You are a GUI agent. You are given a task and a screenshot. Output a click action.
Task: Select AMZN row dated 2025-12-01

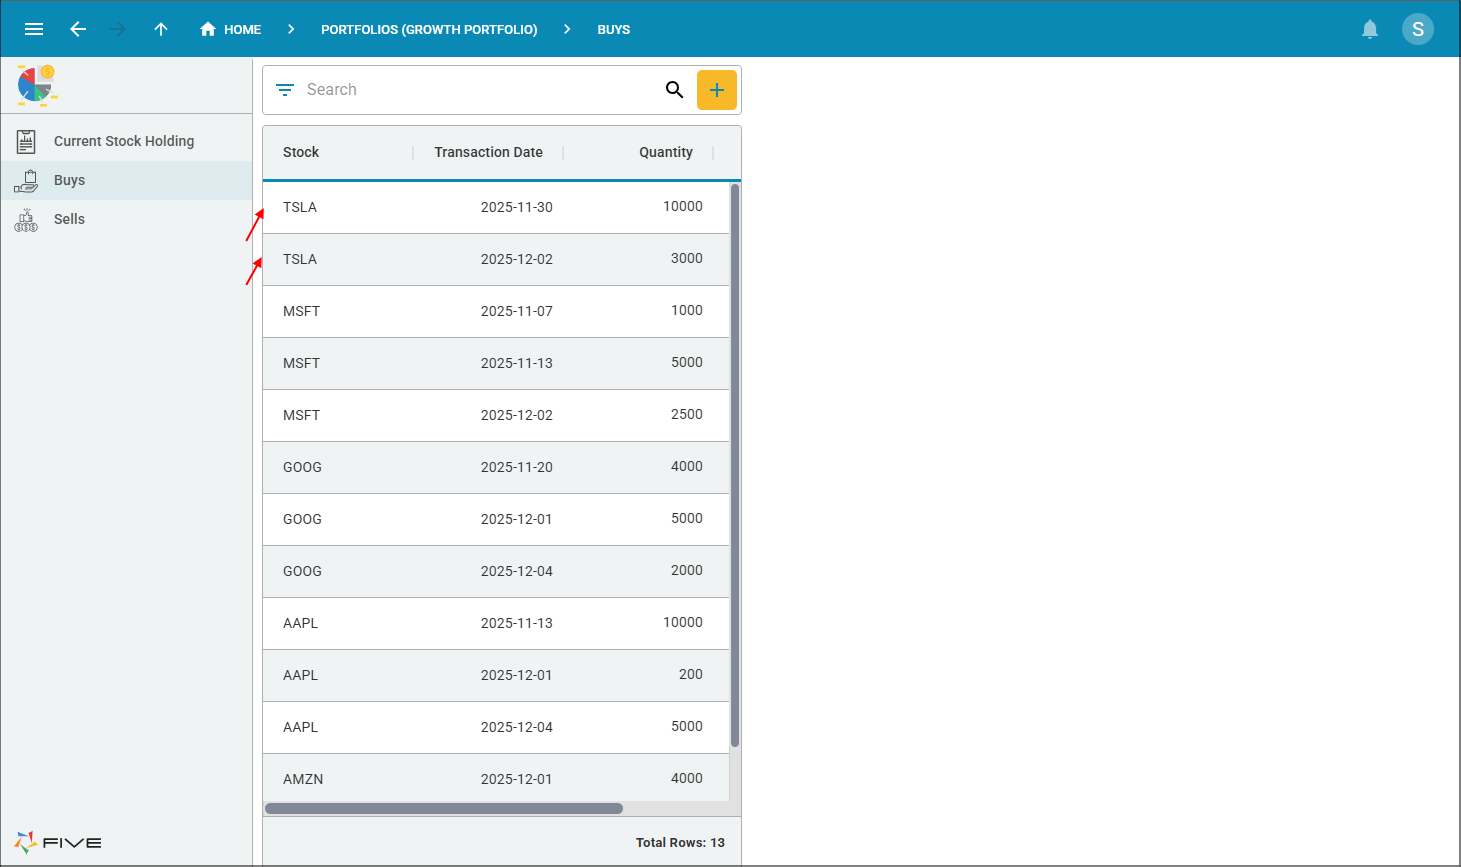(496, 778)
